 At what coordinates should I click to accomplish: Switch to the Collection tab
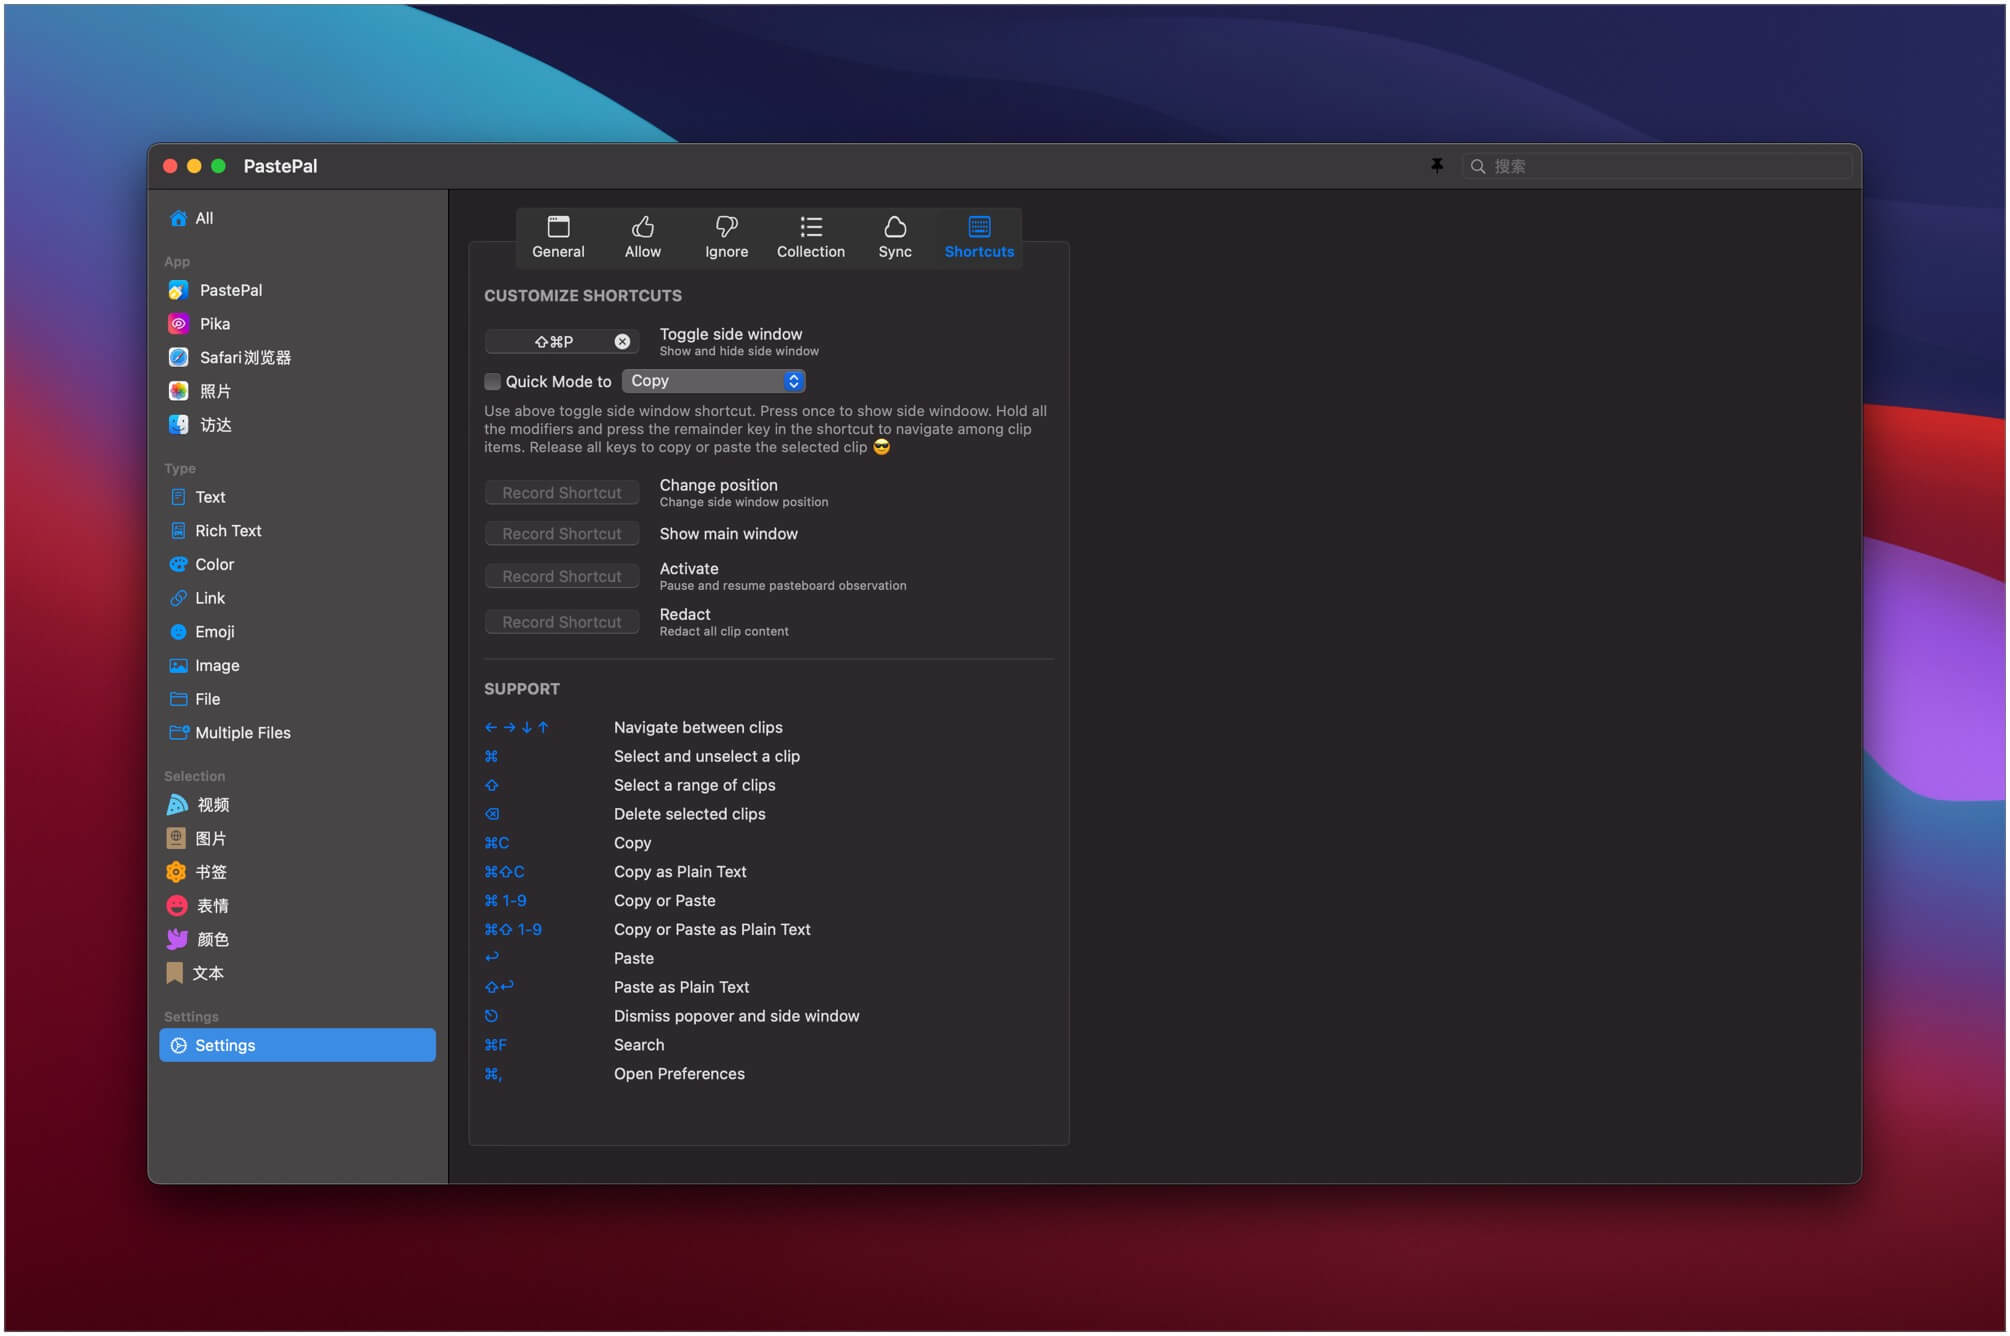point(811,237)
